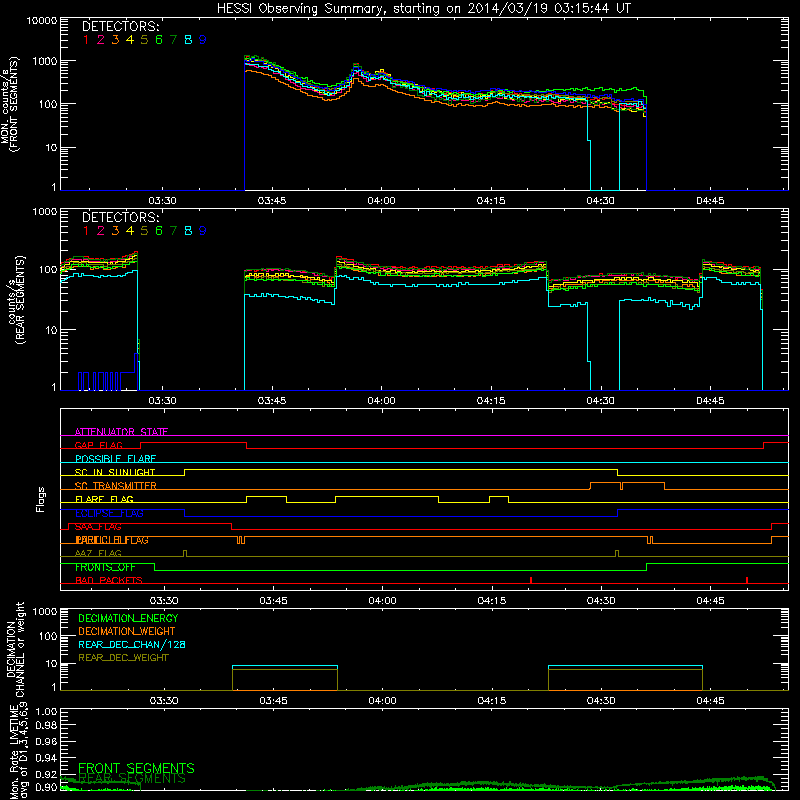Click the rear segments counts/s y-axis title
This screenshot has width=800, height=800.
[15, 300]
